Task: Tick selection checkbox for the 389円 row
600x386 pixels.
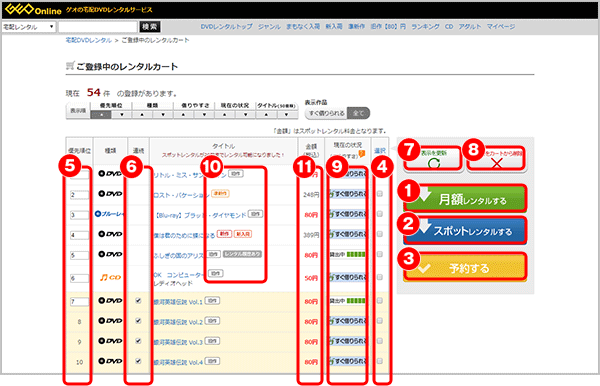Action: (380, 234)
